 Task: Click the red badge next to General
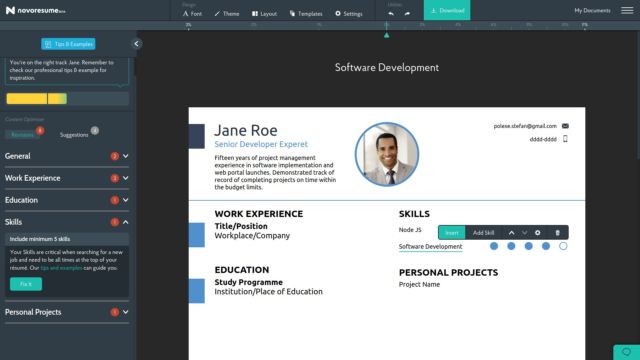(x=115, y=156)
